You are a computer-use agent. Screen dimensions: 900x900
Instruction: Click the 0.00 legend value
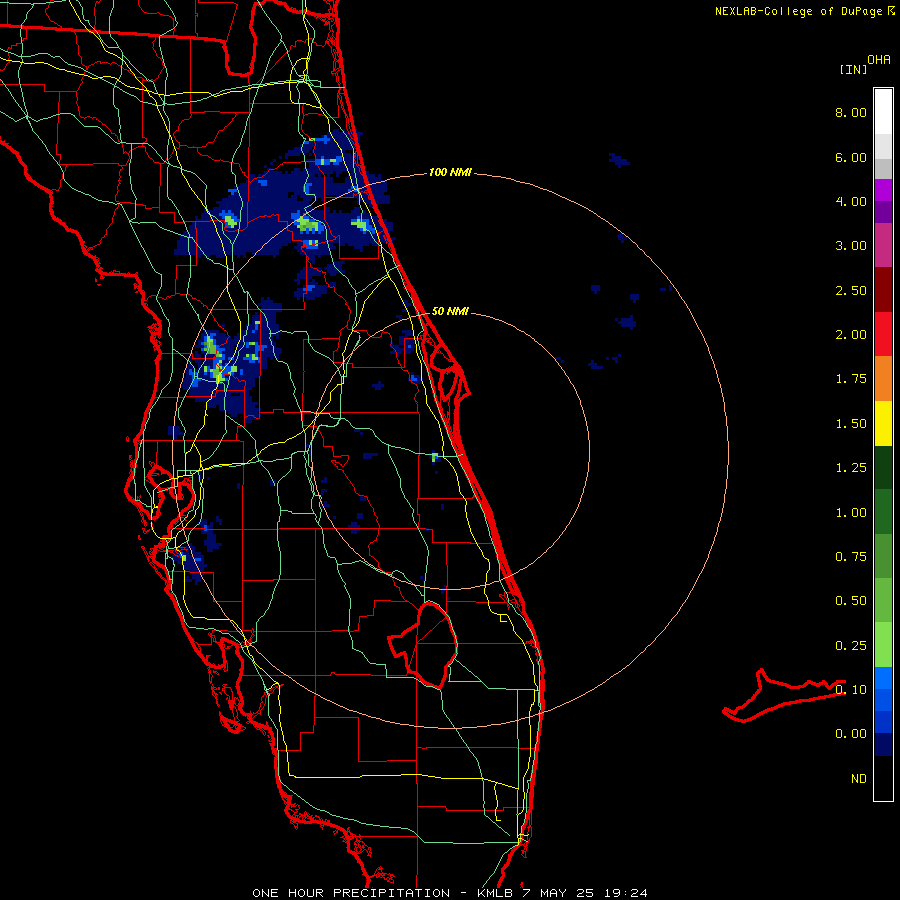pyautogui.click(x=851, y=734)
